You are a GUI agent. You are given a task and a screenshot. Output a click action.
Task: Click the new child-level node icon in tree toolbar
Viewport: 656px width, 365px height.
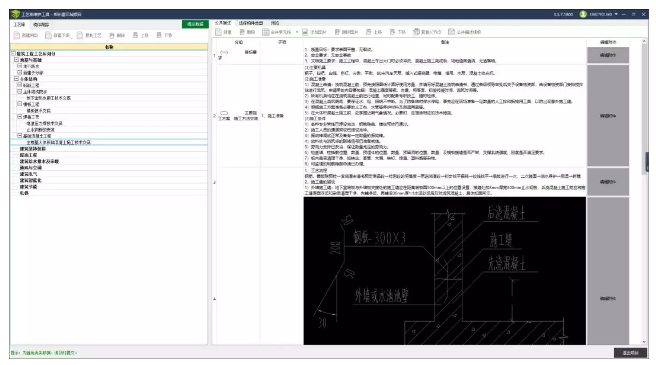click(x=49, y=35)
